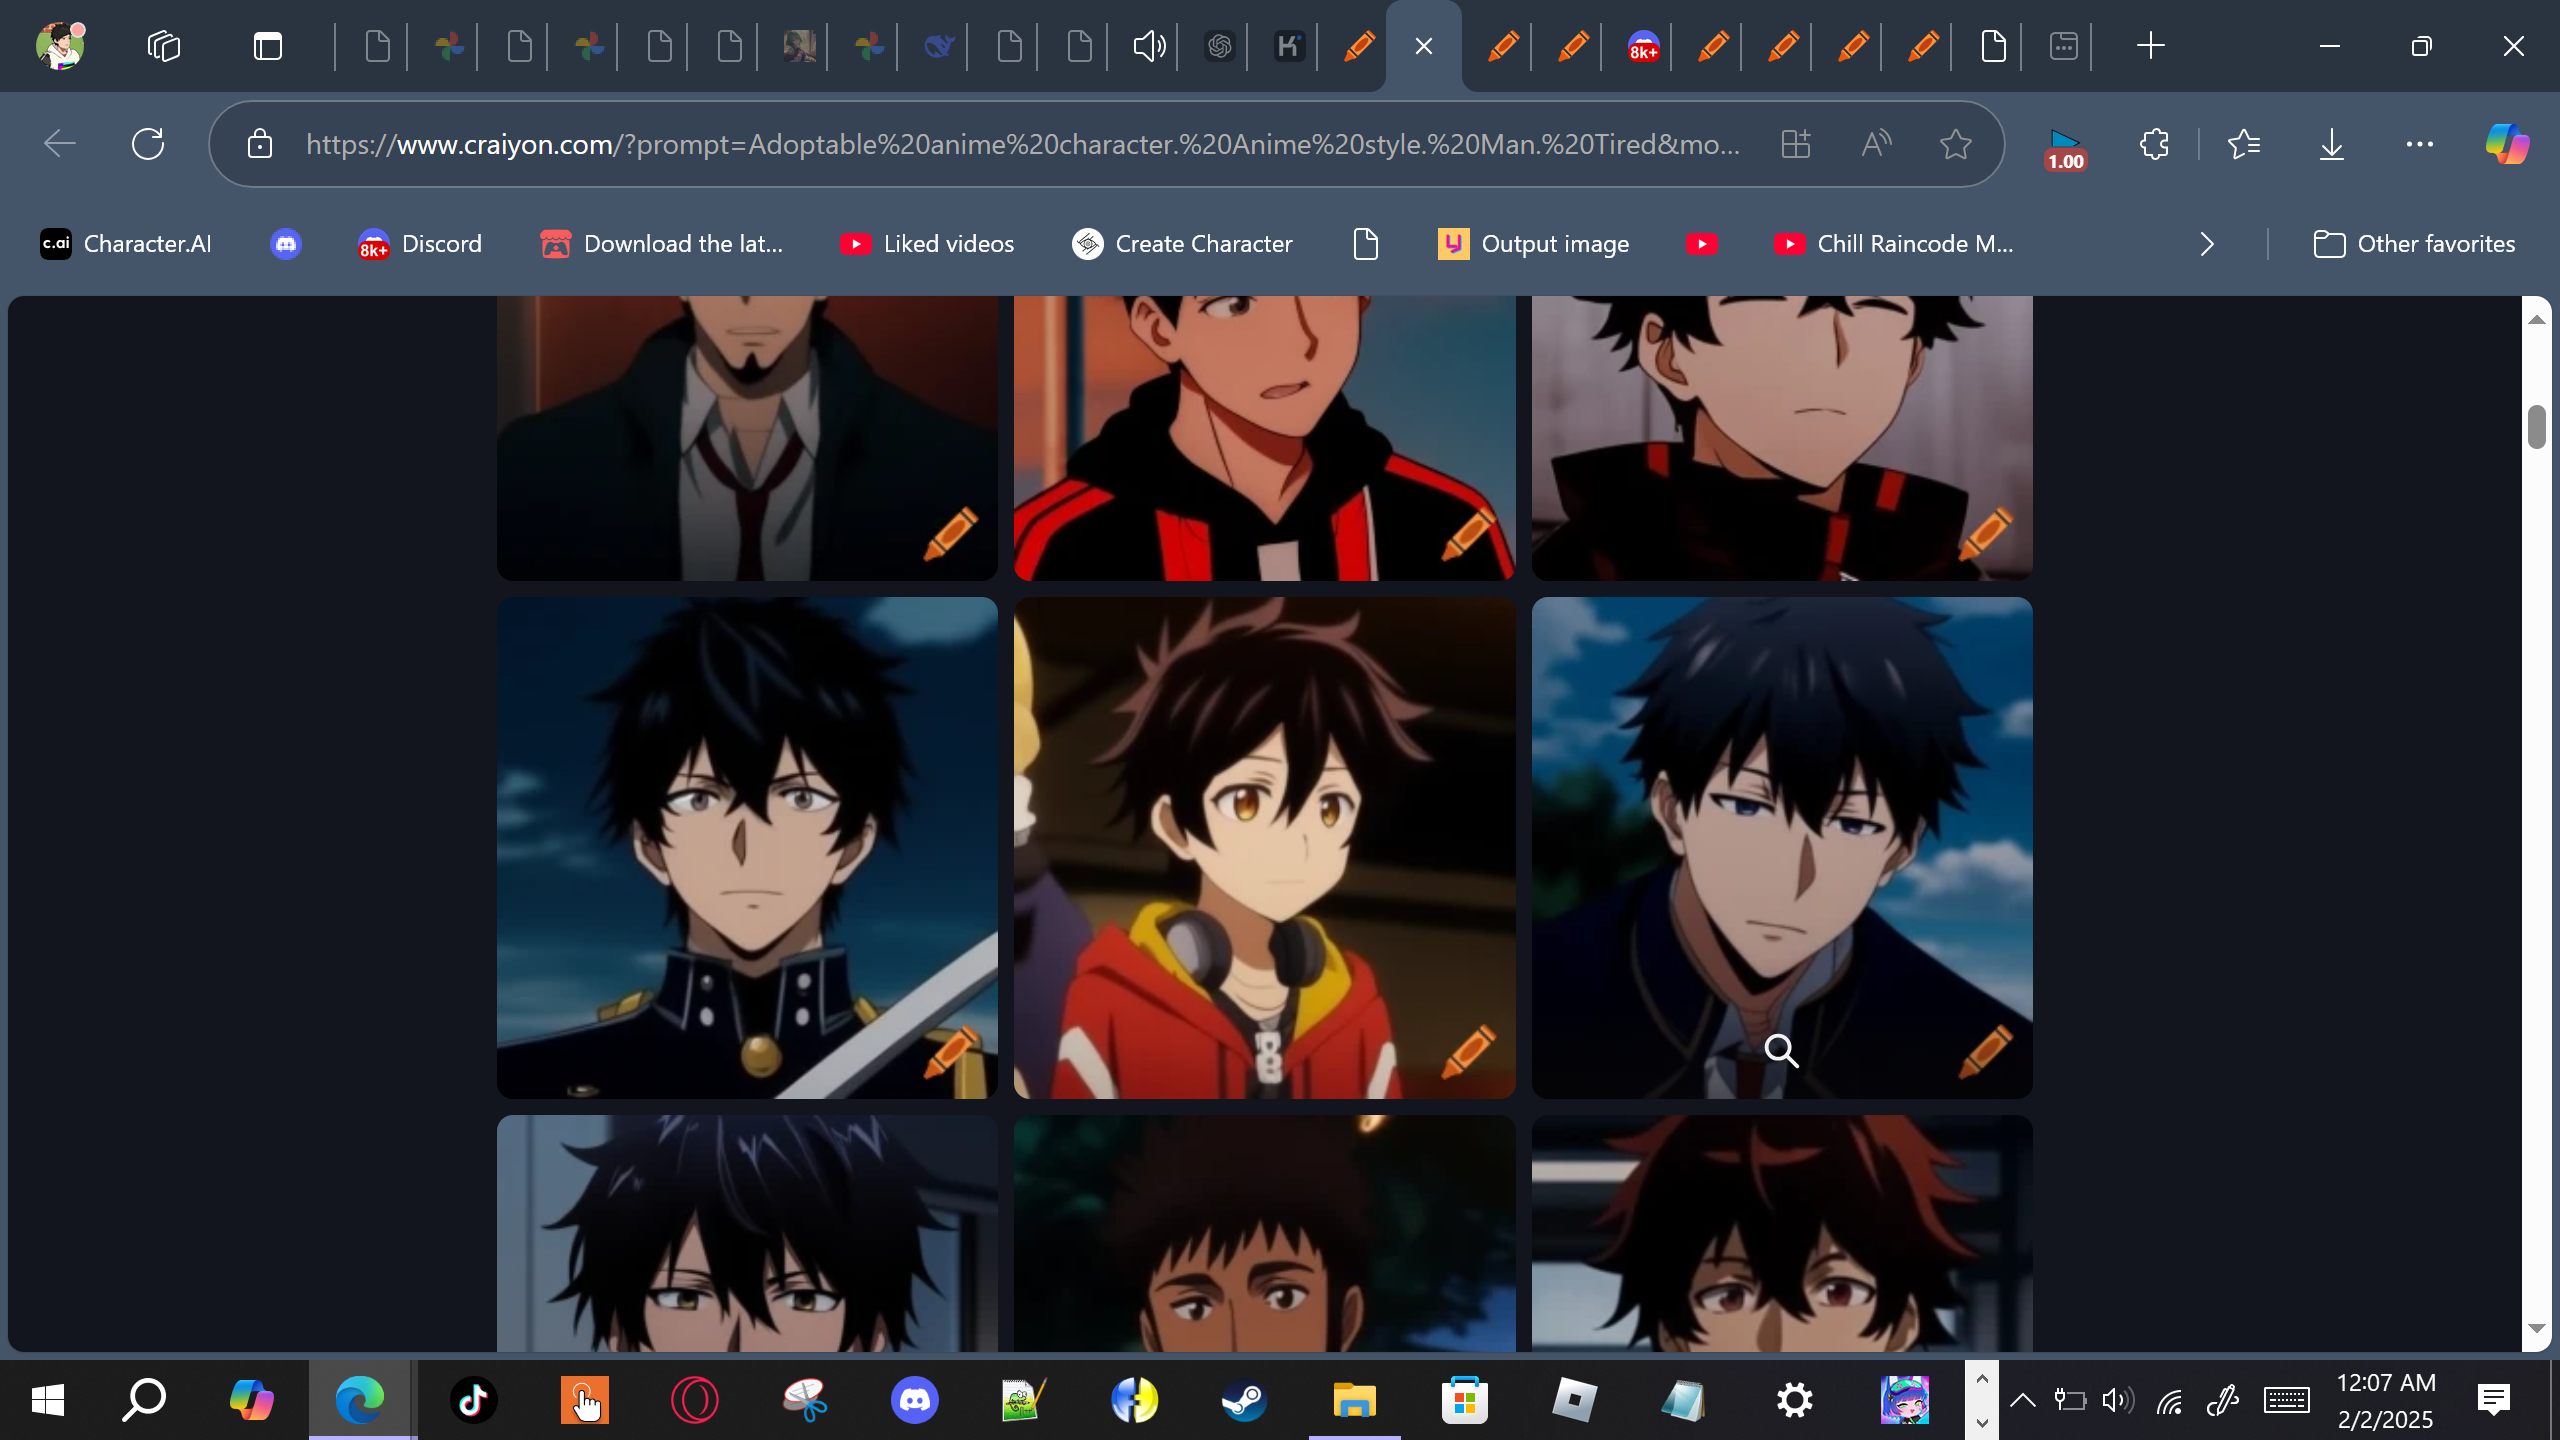Screen dimensions: 2560x1440
Task: Mute the tab with speaker icon
Action: [x=1148, y=46]
